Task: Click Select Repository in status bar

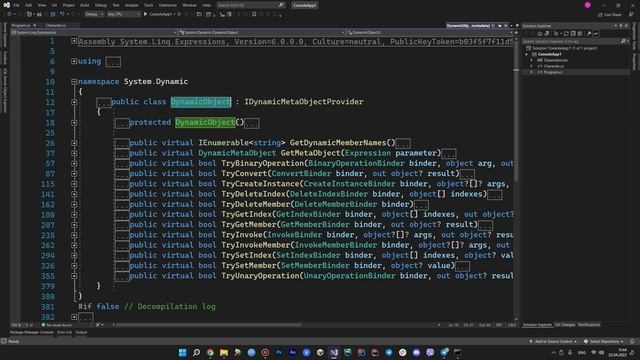Action: tap(604, 341)
